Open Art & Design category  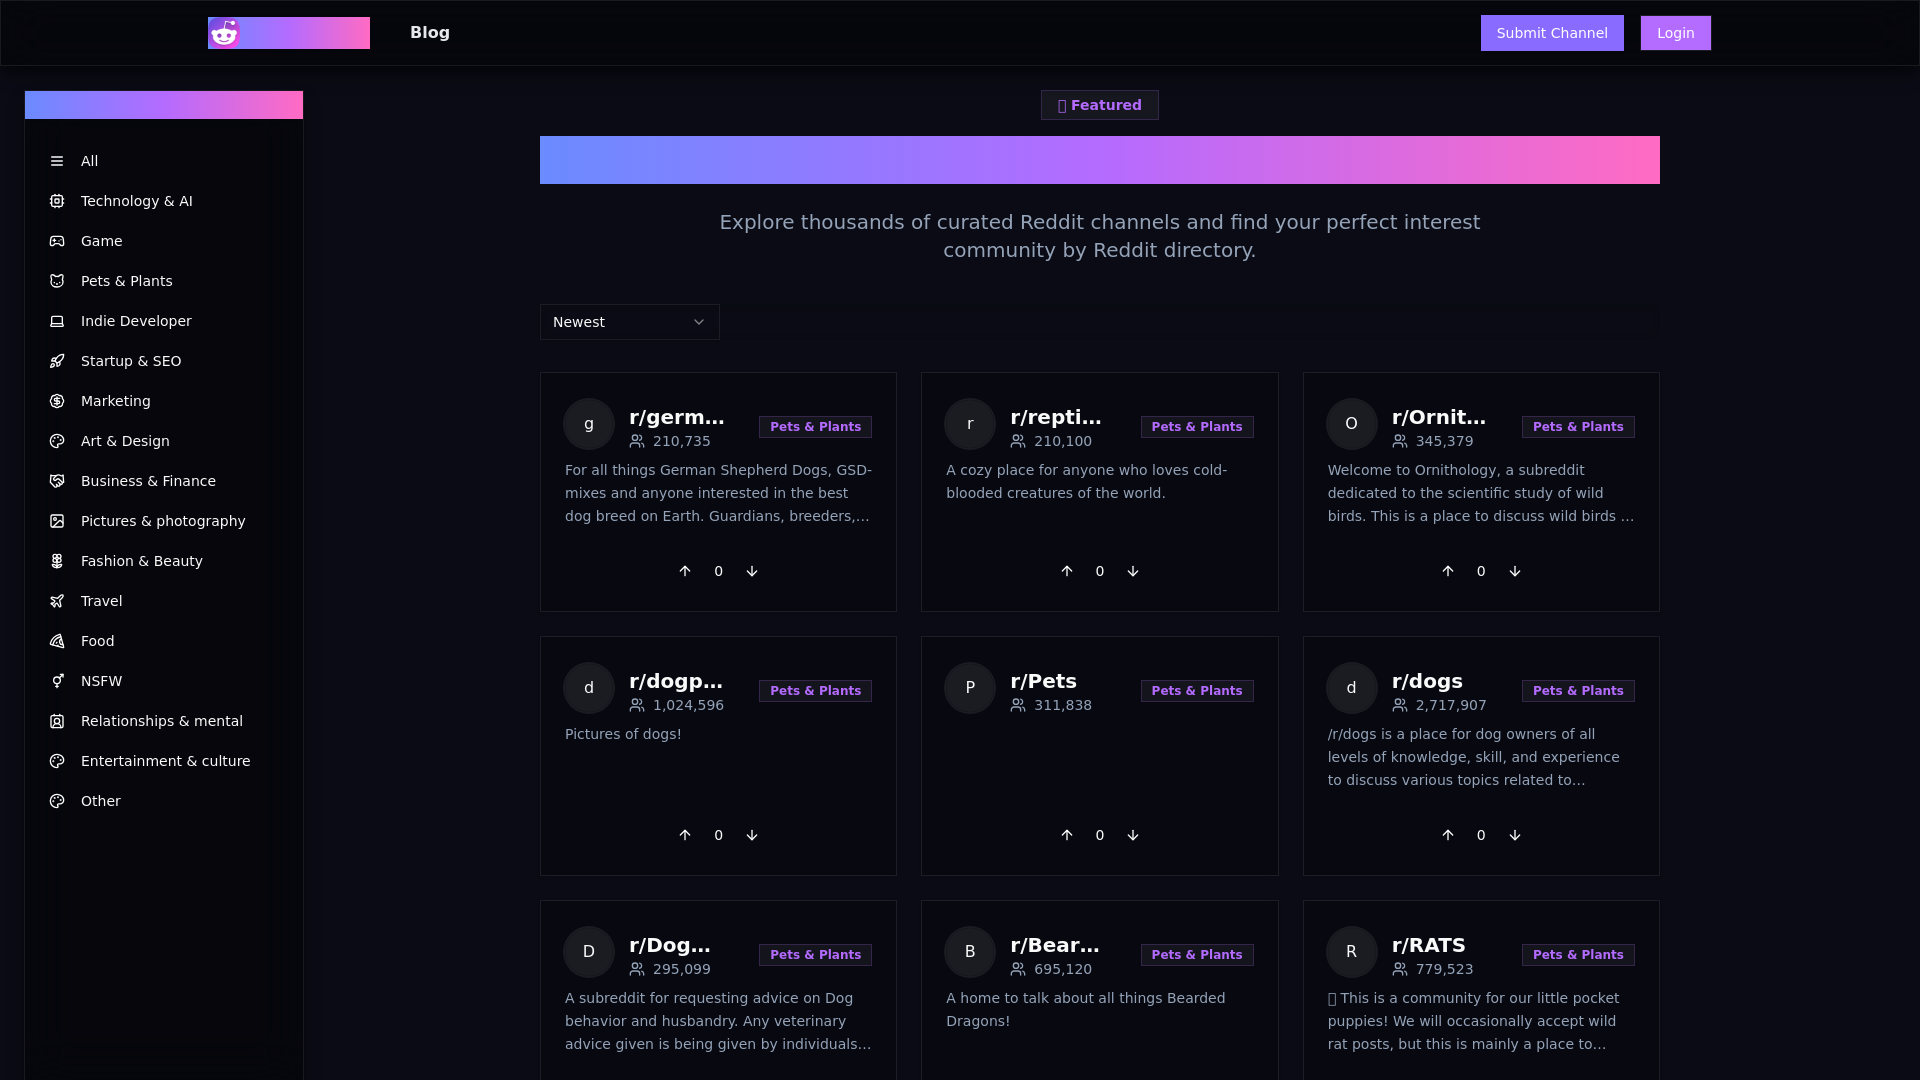click(x=164, y=441)
